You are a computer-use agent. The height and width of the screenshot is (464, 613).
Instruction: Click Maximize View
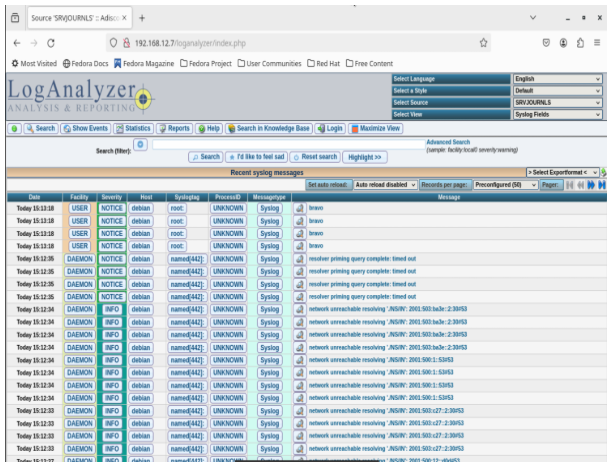click(x=375, y=128)
